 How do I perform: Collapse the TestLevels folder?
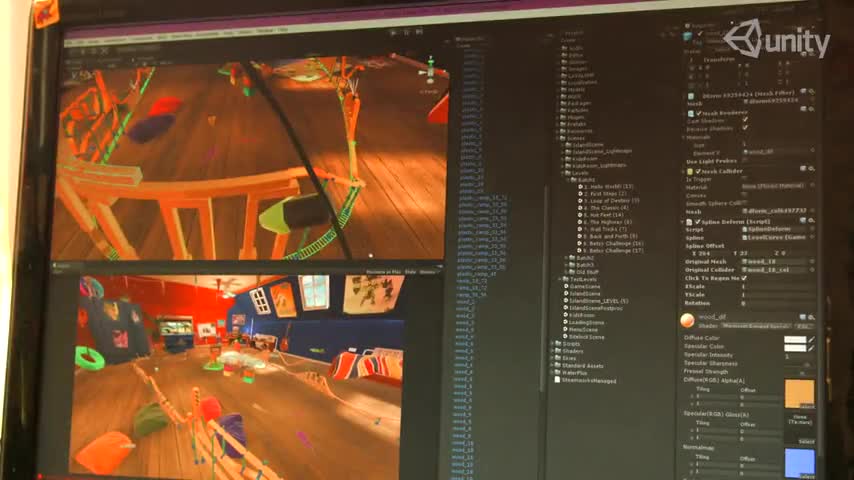coord(560,279)
